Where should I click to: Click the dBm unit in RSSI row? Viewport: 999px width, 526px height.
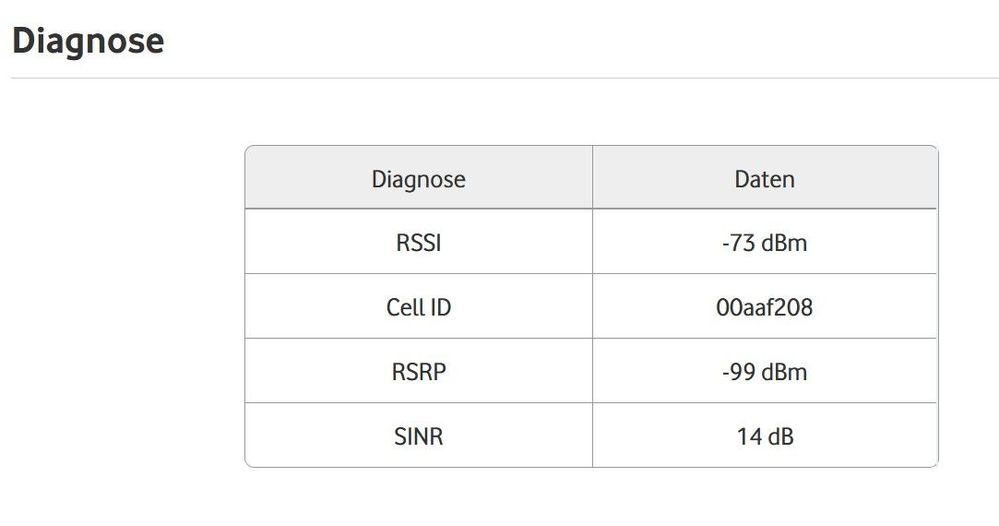784,243
